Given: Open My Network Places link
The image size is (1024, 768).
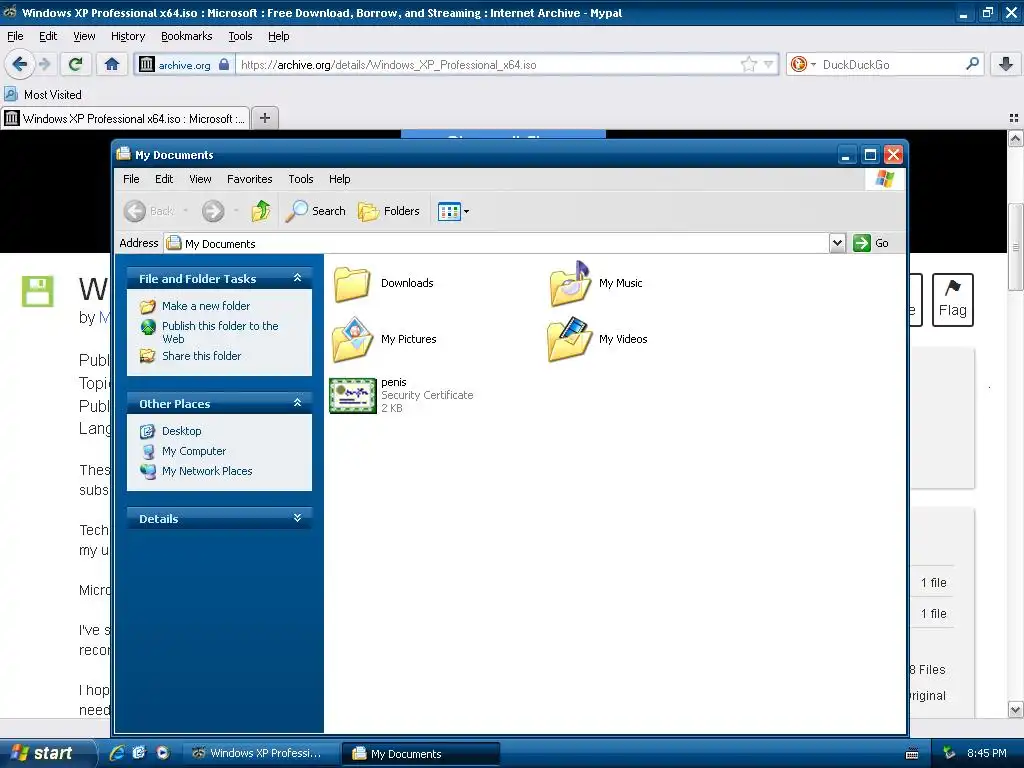Looking at the screenshot, I should coord(207,471).
